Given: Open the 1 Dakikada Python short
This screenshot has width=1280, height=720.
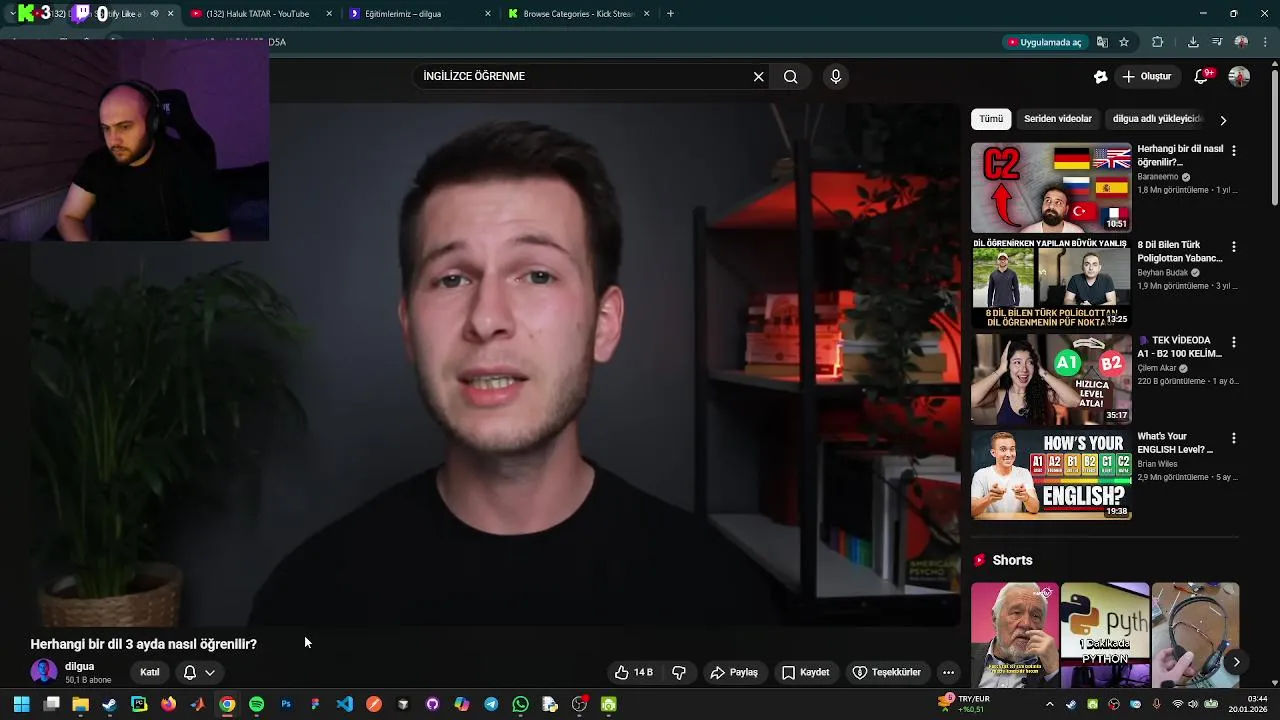Looking at the screenshot, I should [x=1105, y=635].
